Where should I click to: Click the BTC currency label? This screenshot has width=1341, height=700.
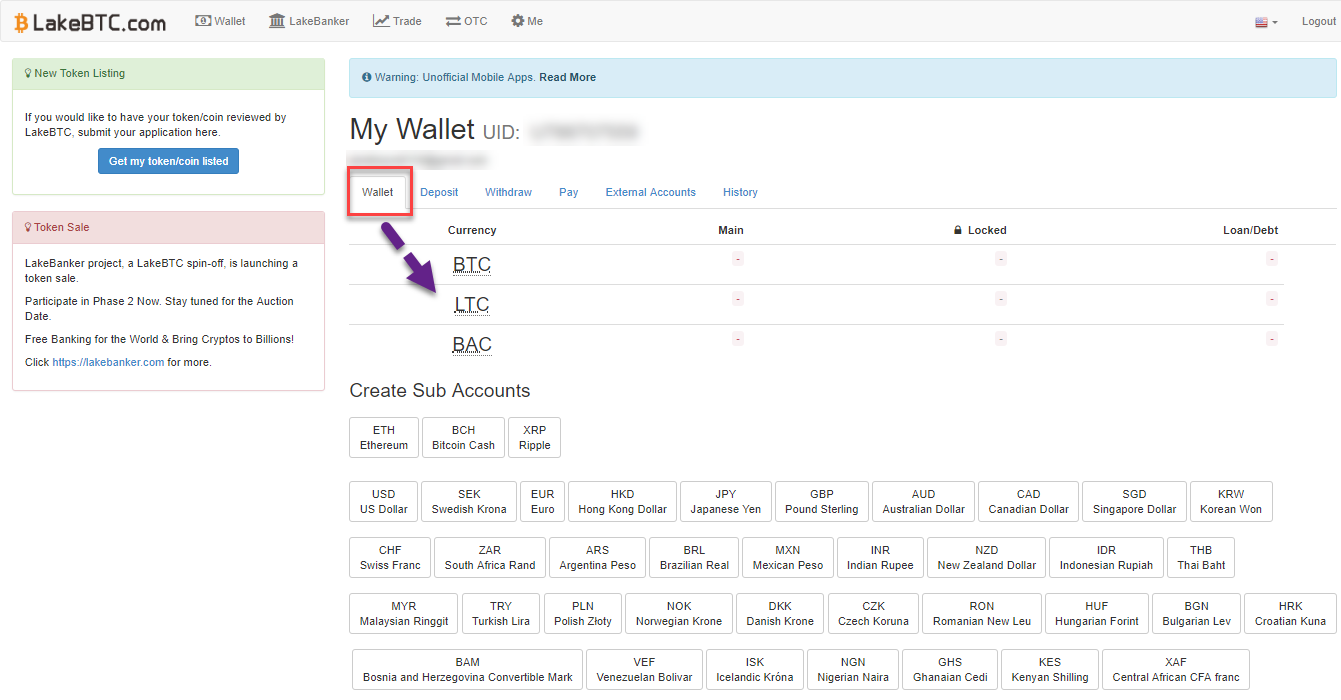[472, 265]
